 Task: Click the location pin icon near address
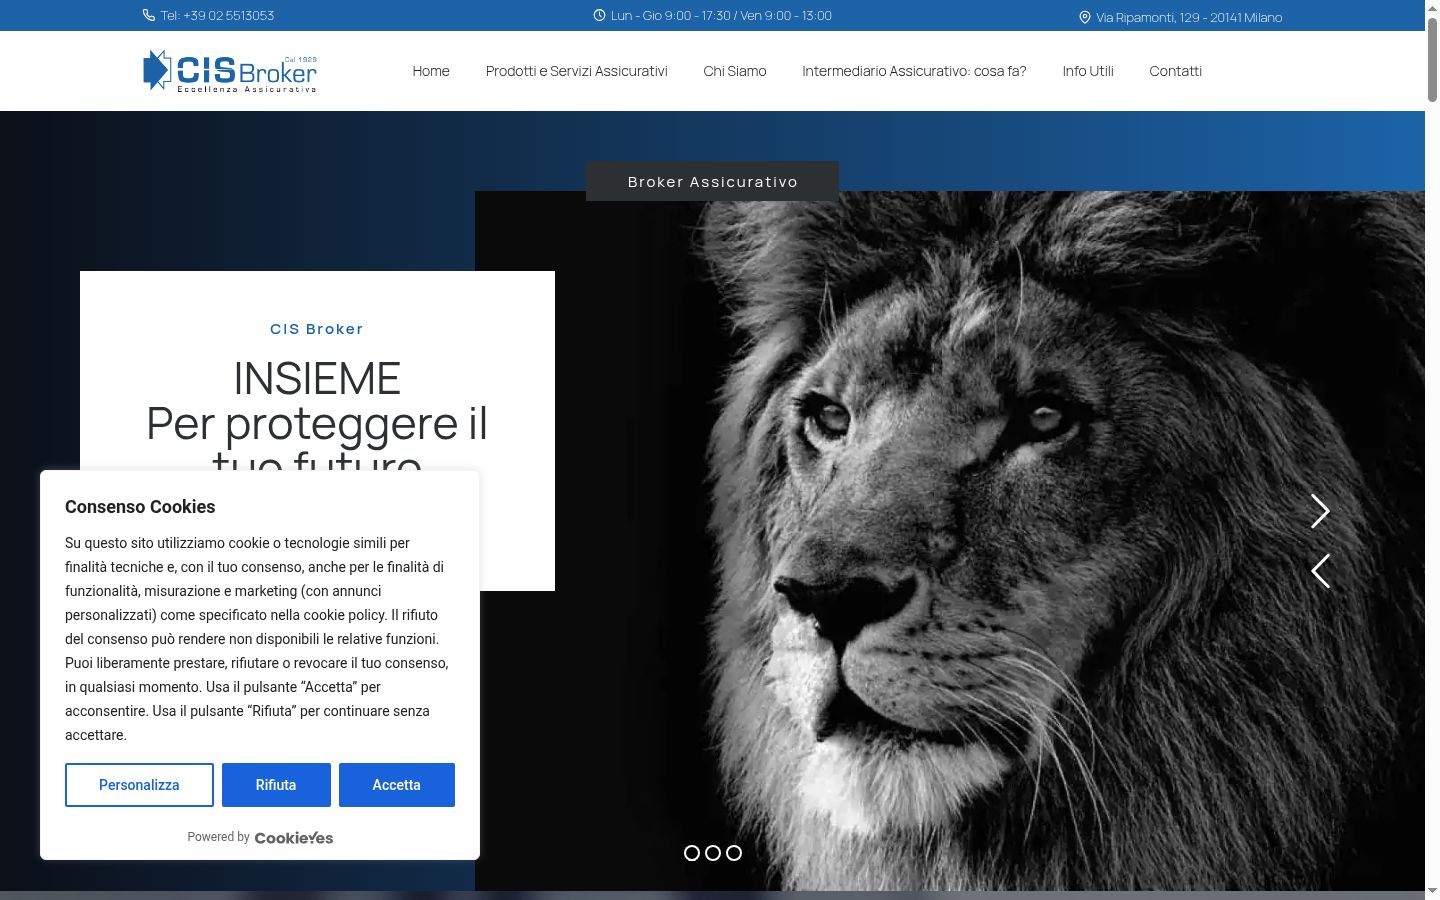coord(1085,17)
